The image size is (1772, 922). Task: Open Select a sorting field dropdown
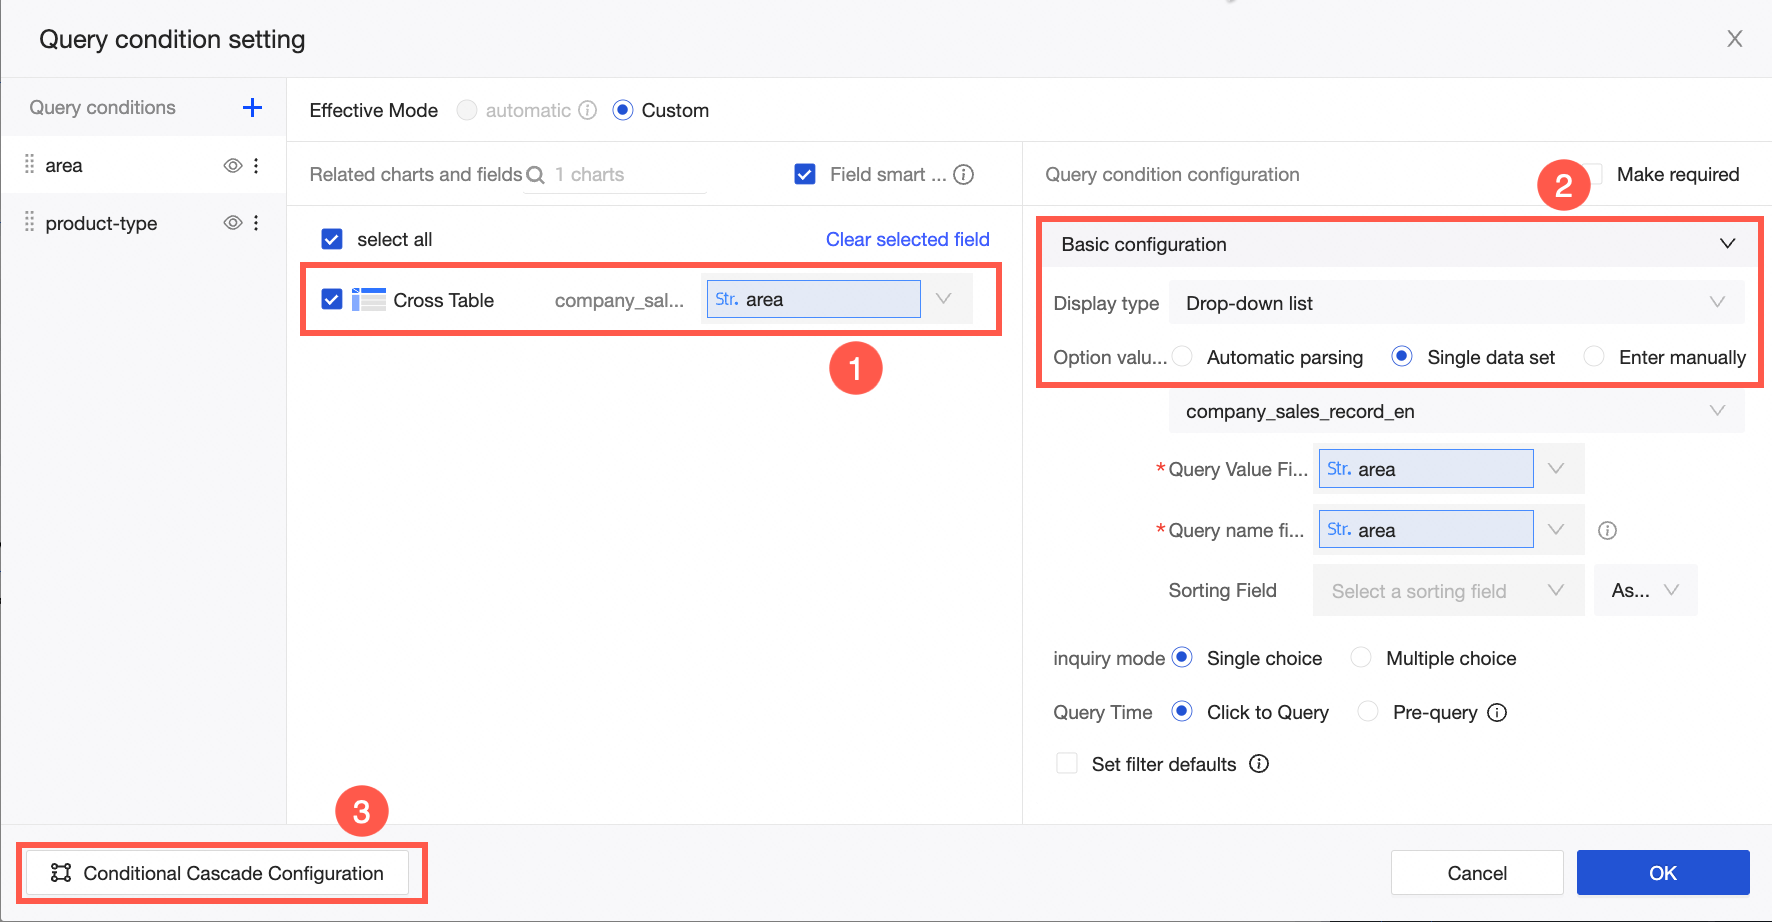1449,591
